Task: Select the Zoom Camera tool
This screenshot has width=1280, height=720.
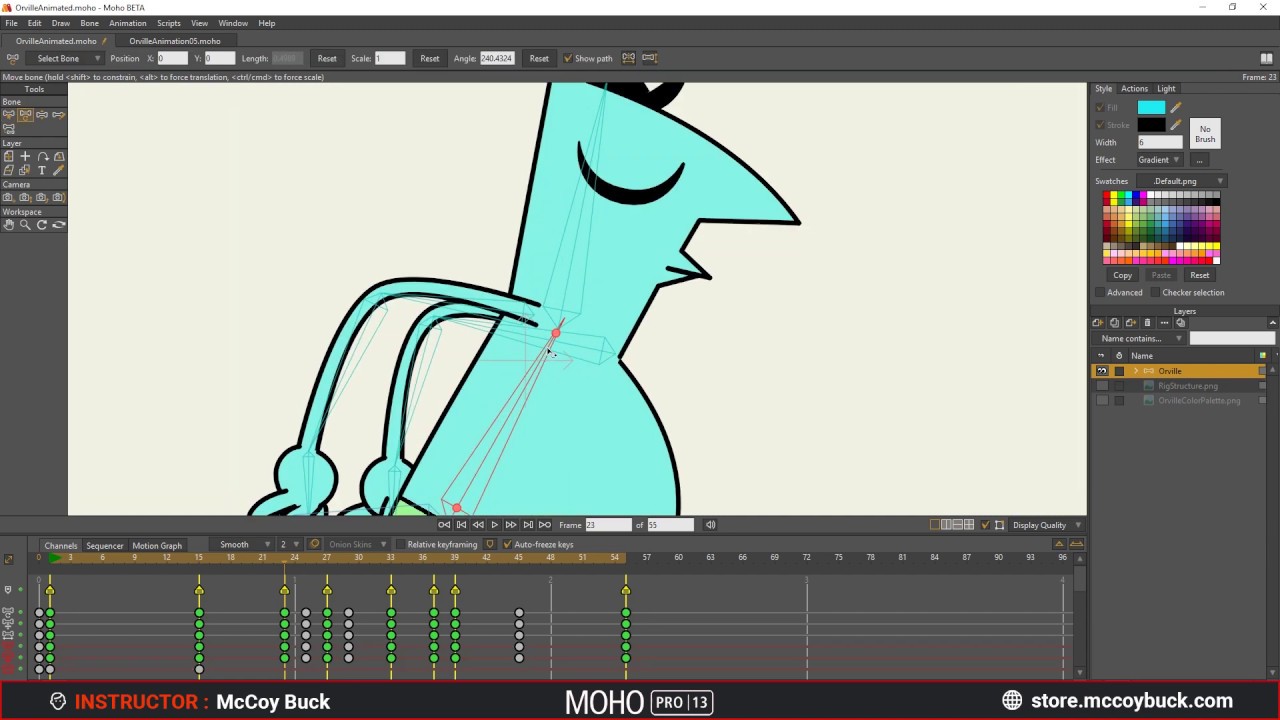Action: [x=25, y=198]
